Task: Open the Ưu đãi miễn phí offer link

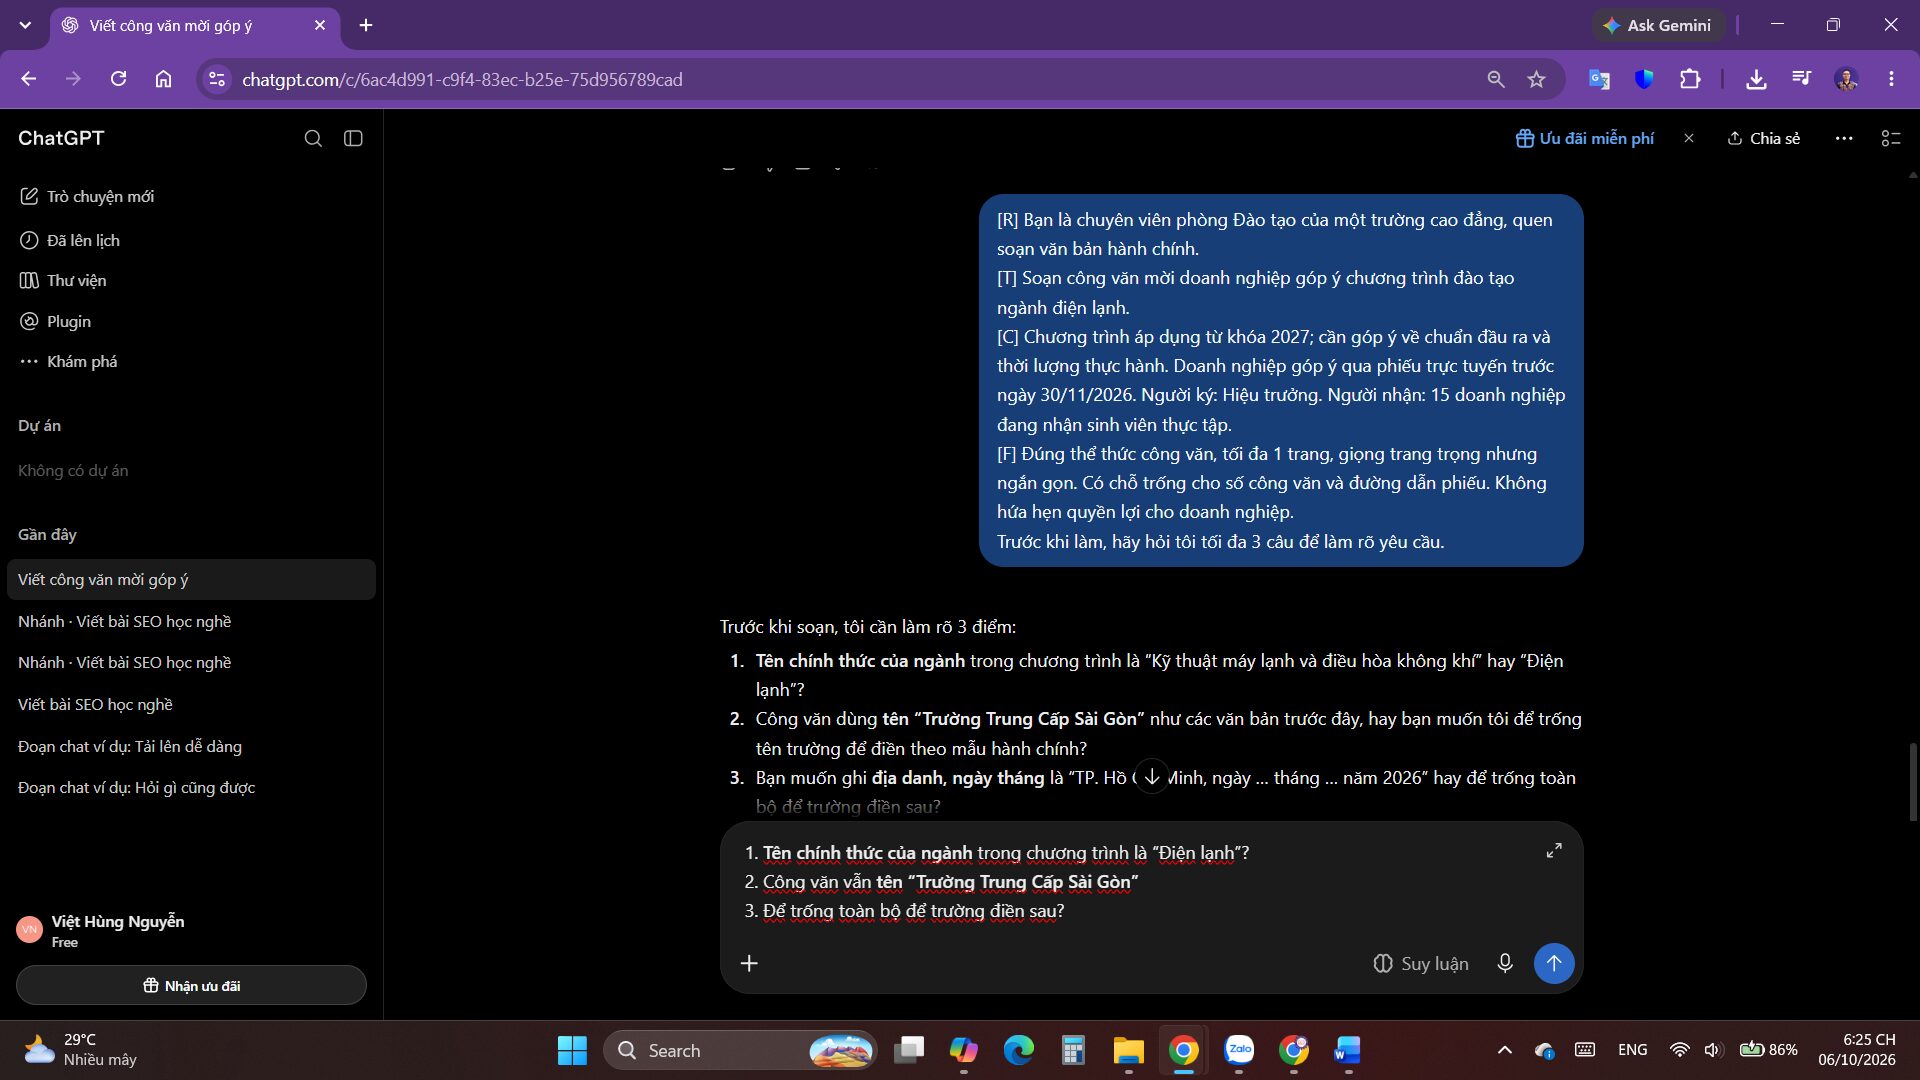Action: 1584,138
